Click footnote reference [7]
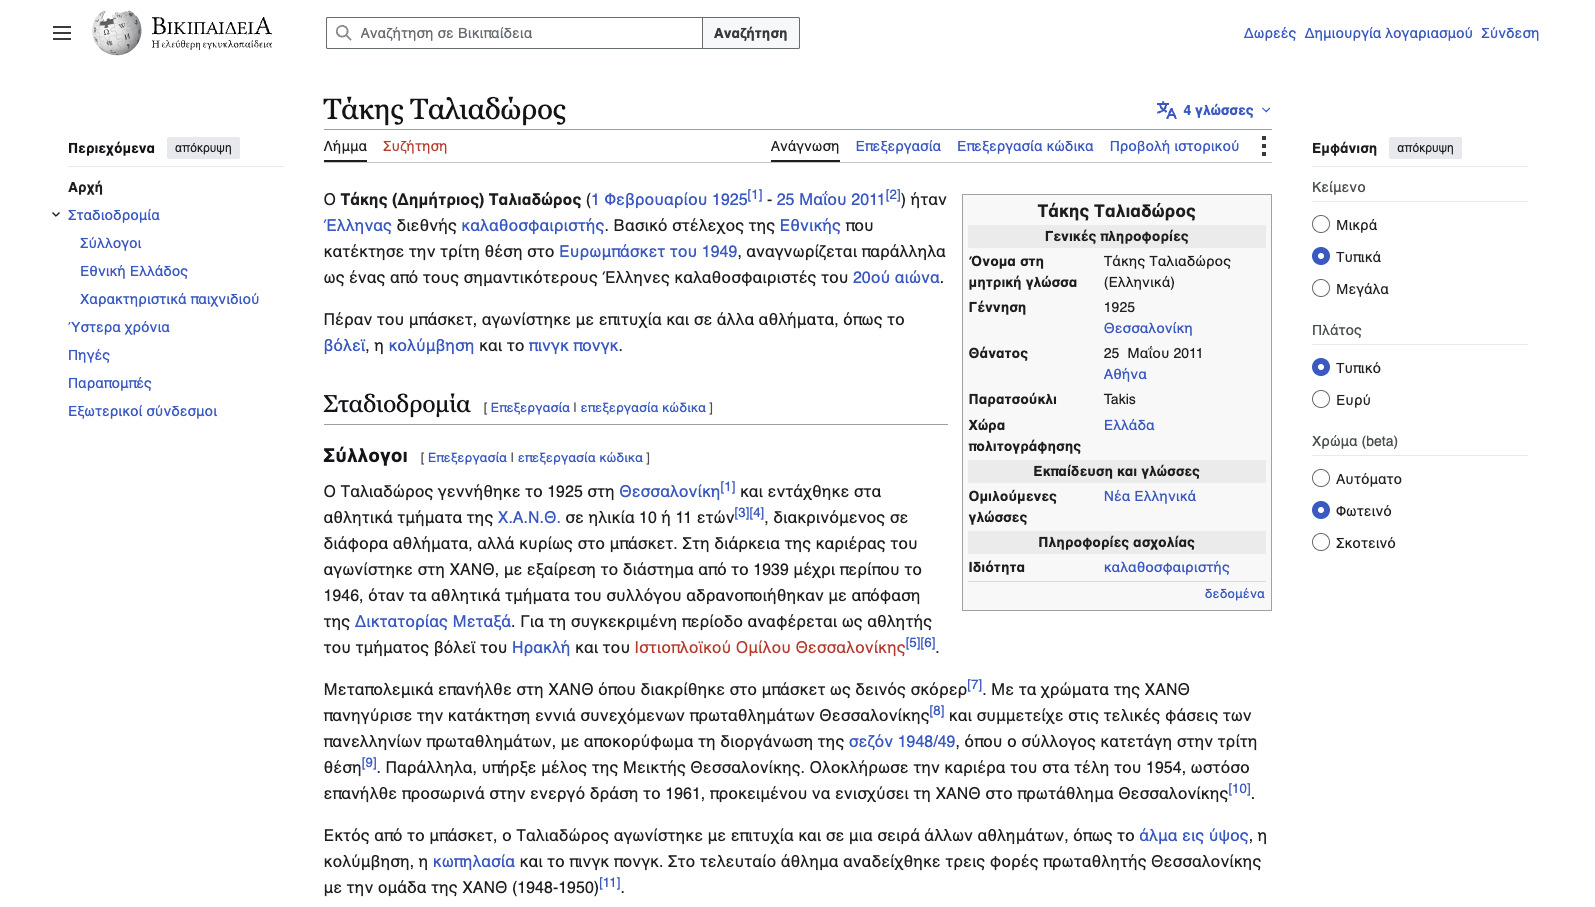 pyautogui.click(x=975, y=685)
